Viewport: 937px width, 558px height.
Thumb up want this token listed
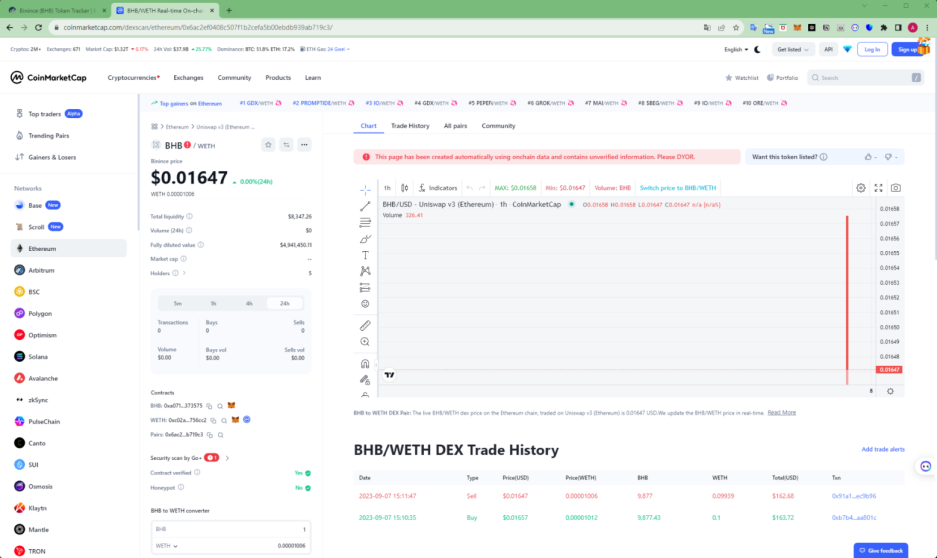click(868, 157)
